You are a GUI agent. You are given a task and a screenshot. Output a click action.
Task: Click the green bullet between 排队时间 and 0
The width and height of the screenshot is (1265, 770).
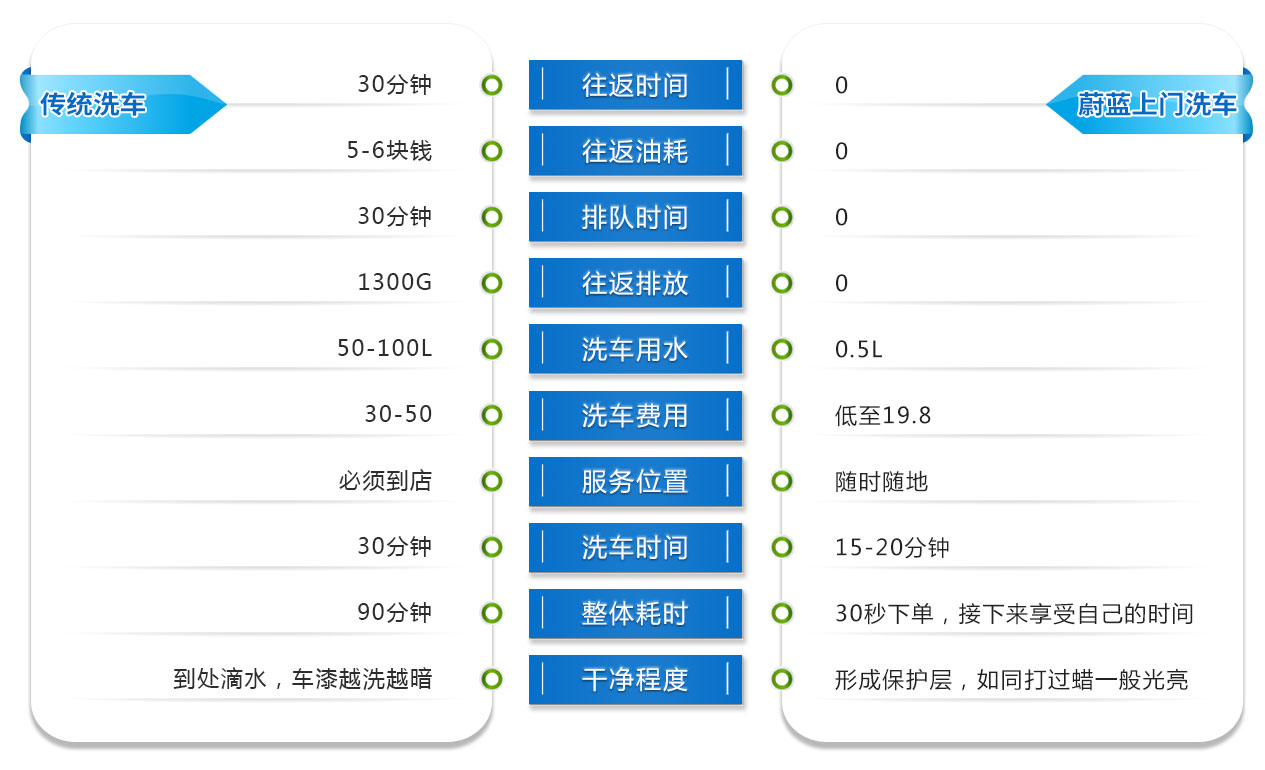coord(782,217)
